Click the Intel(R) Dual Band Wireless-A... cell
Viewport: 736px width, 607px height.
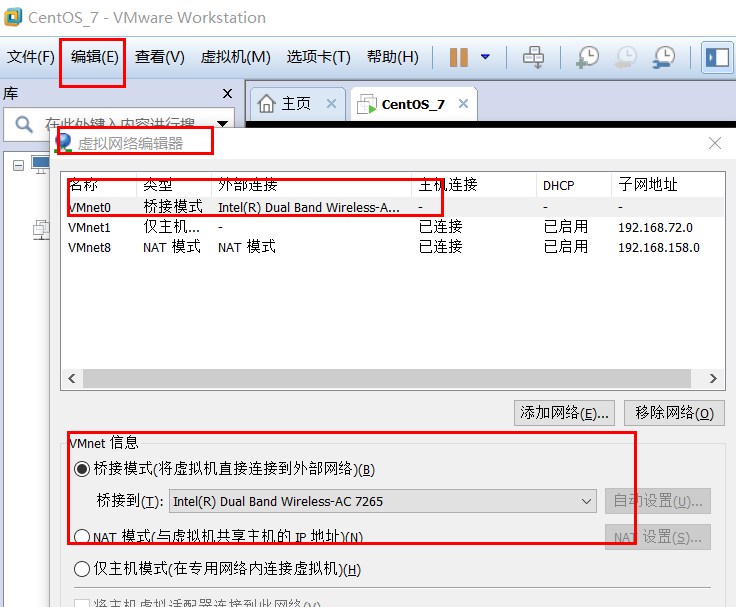[309, 207]
